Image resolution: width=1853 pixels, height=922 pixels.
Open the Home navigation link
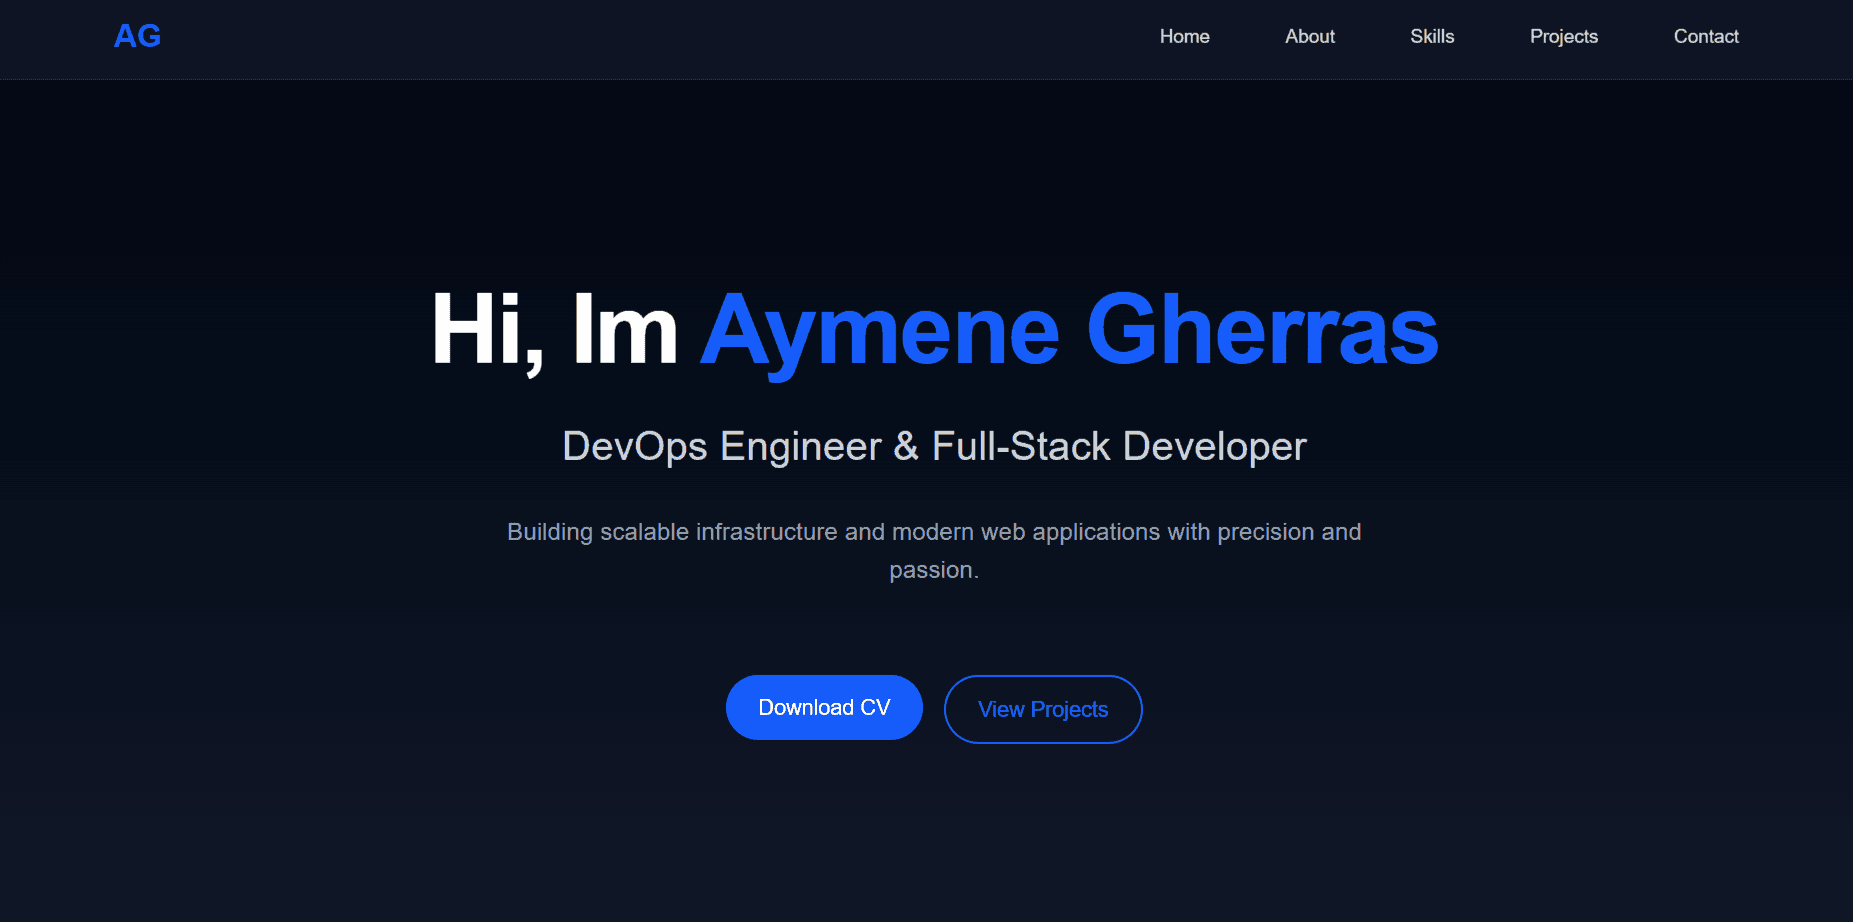click(x=1184, y=37)
